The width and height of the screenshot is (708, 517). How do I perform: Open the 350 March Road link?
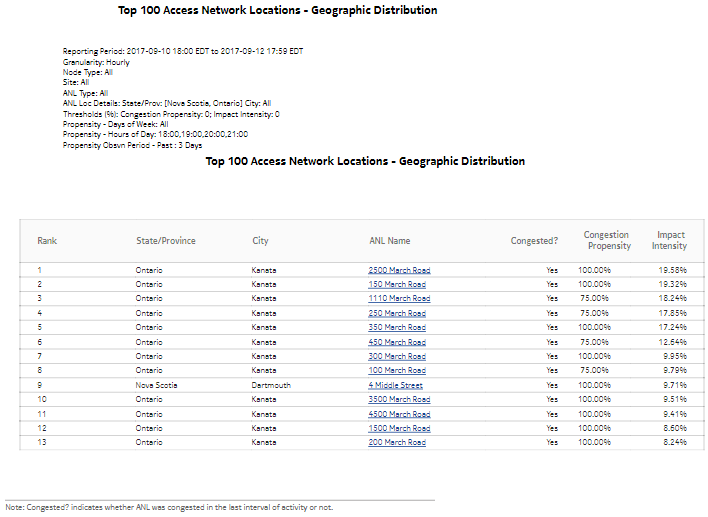397,327
